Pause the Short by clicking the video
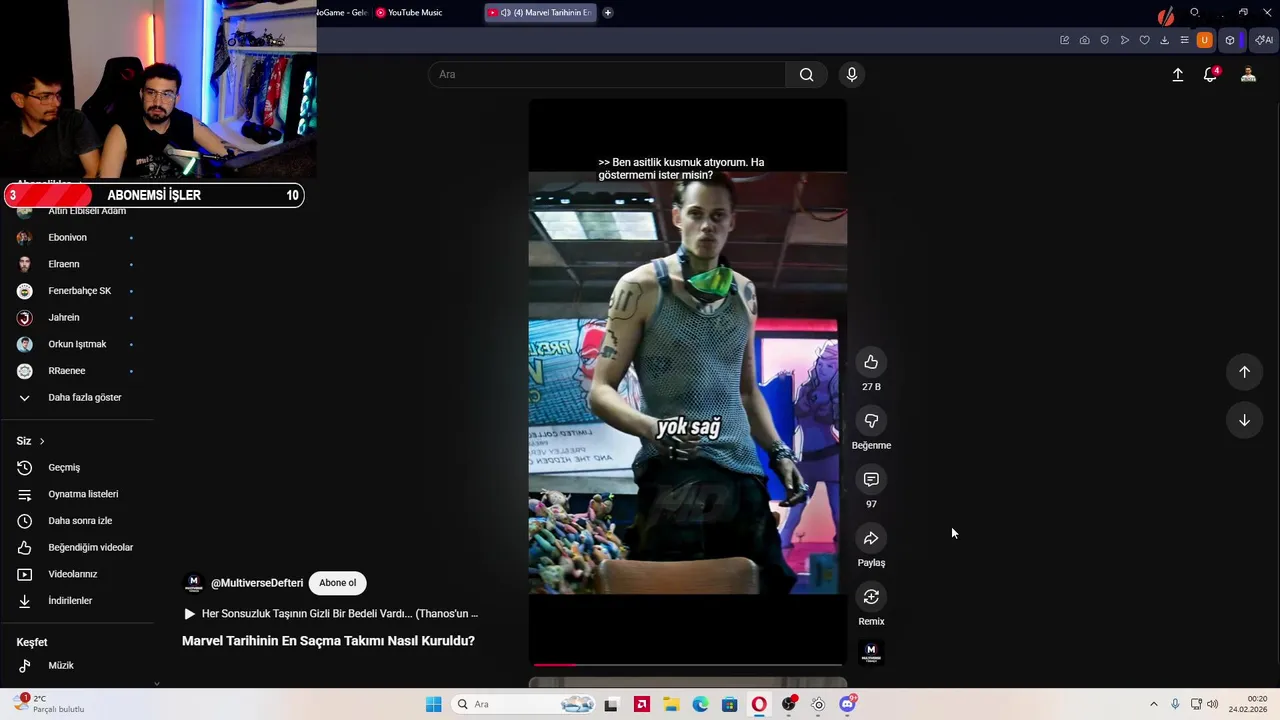 (688, 382)
